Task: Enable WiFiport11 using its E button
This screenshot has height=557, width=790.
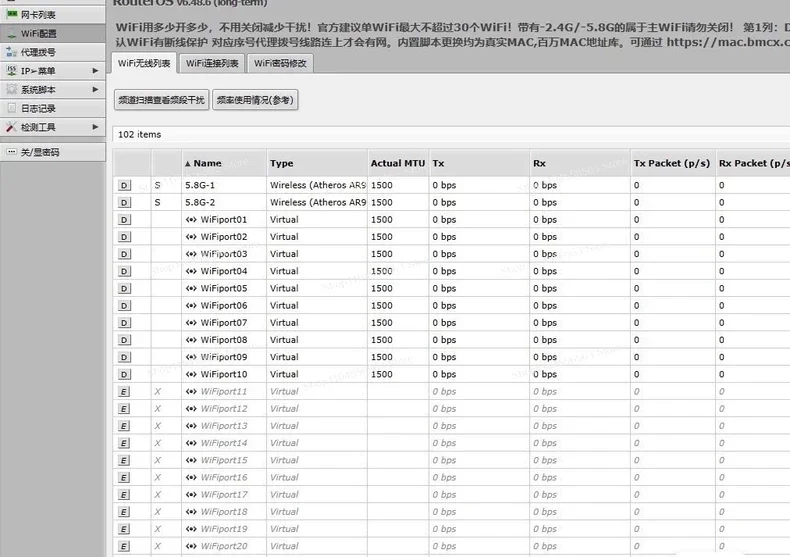Action: pos(124,392)
